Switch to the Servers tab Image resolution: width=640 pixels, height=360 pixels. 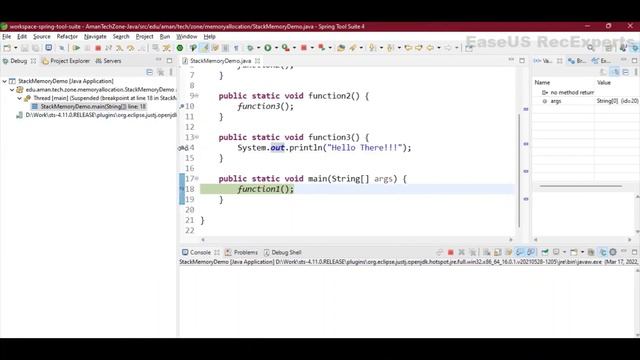point(108,61)
